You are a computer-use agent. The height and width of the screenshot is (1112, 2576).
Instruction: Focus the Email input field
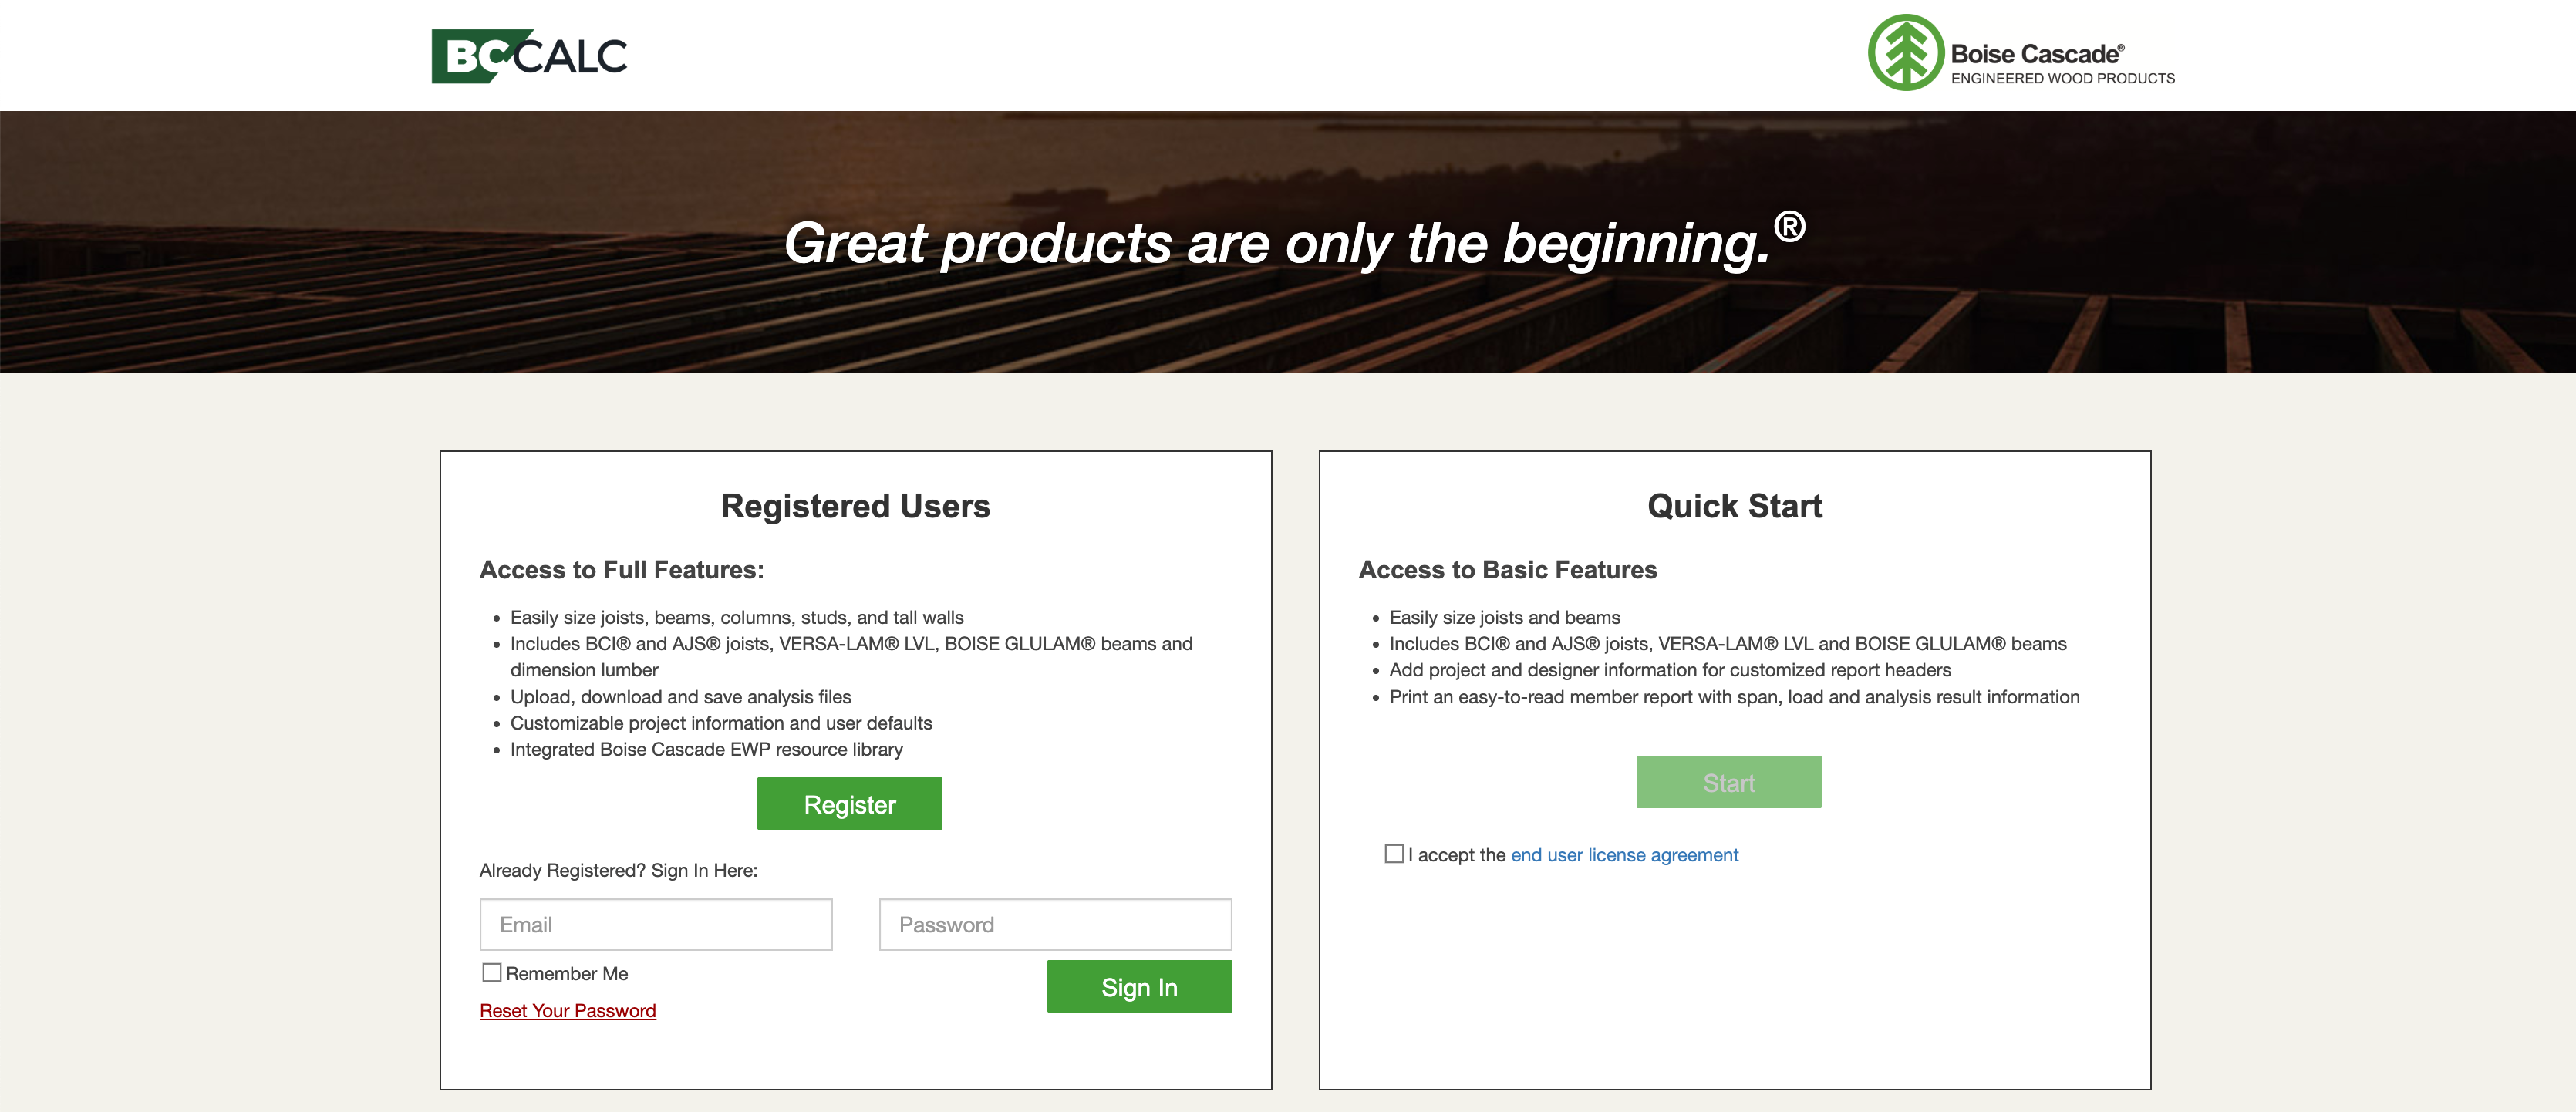[655, 925]
